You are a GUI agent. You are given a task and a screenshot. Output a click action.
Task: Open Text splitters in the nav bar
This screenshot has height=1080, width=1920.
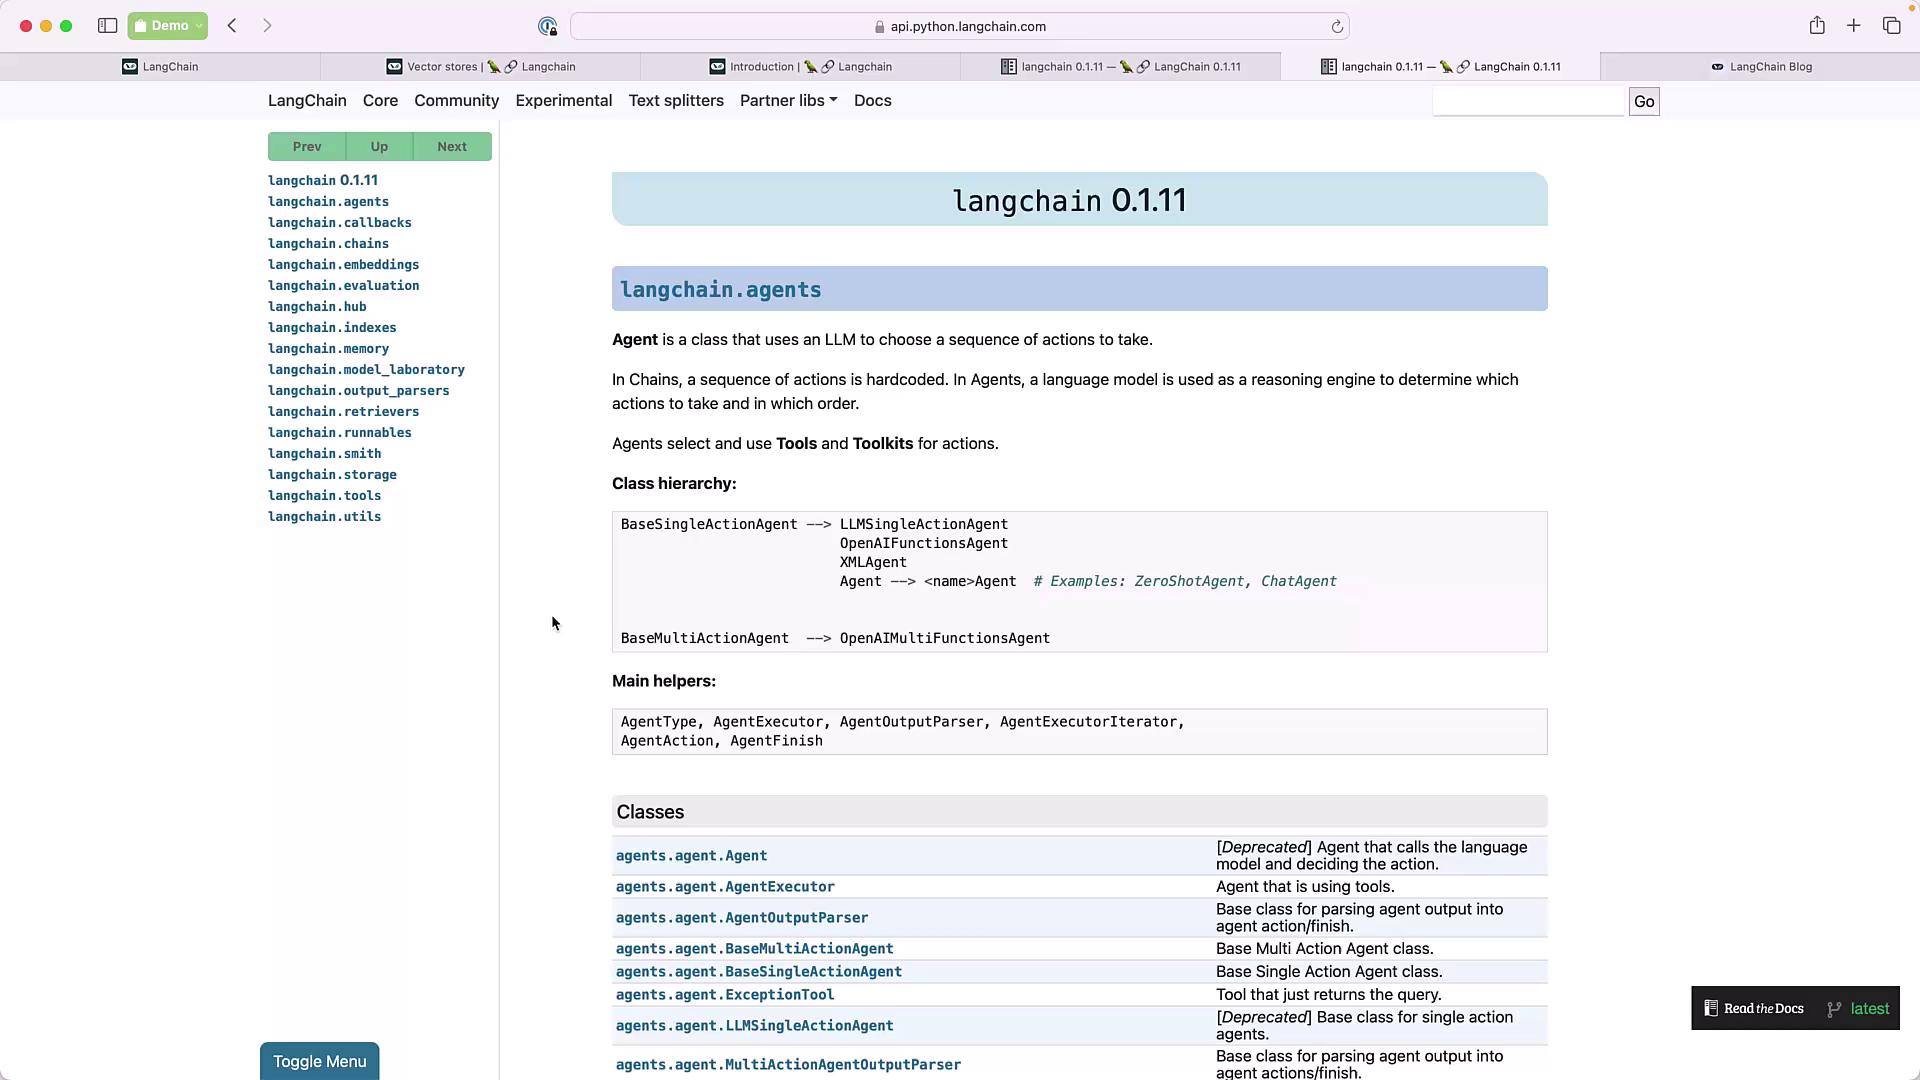pos(676,101)
